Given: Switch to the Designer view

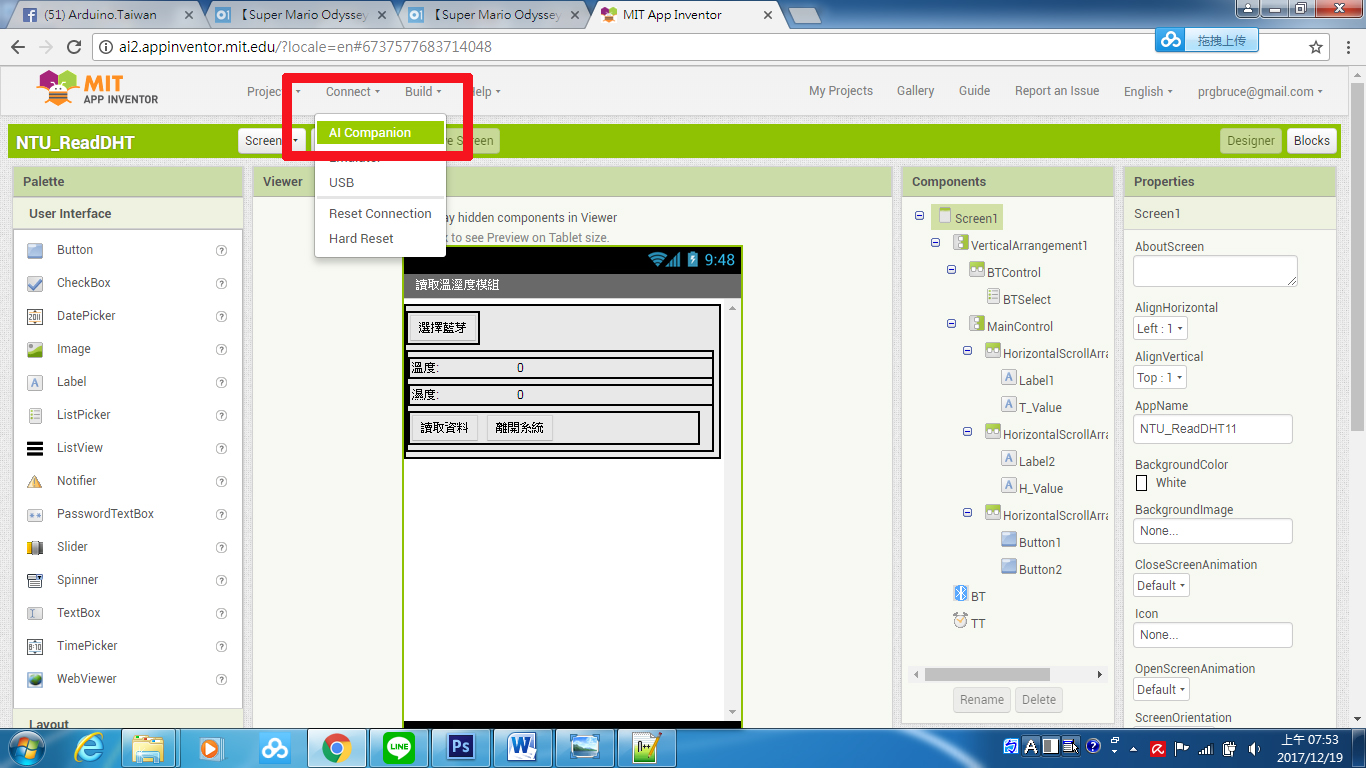Looking at the screenshot, I should coord(1251,141).
